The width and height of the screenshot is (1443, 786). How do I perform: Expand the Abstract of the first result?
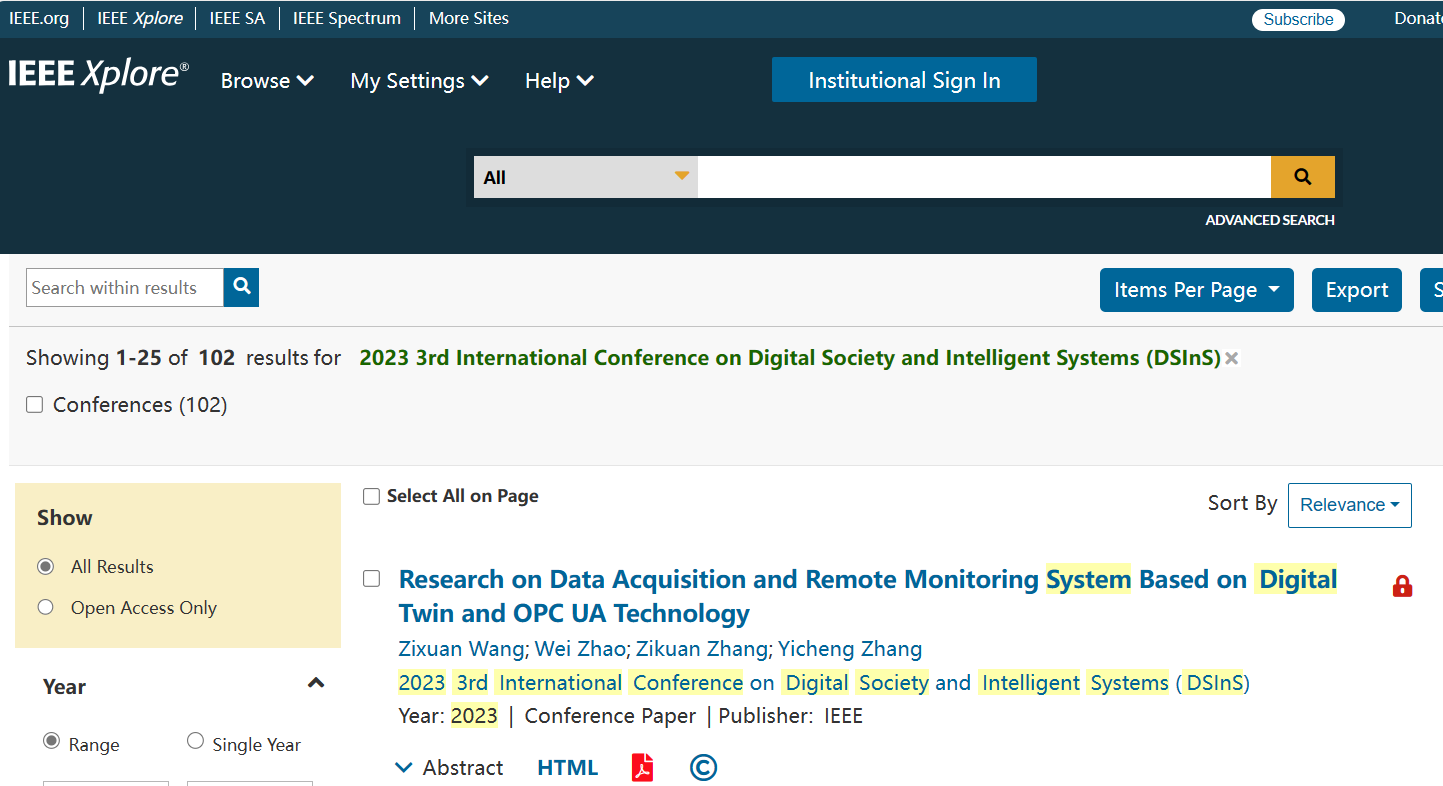coord(449,768)
